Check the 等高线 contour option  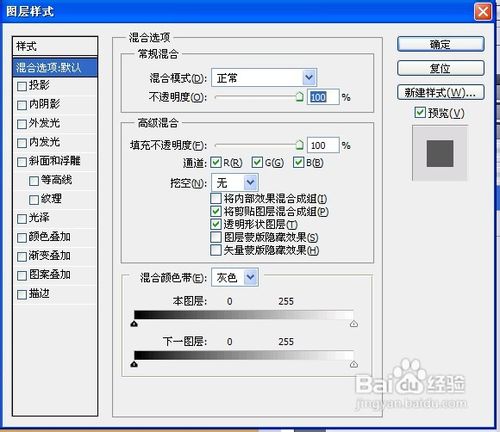(x=34, y=181)
